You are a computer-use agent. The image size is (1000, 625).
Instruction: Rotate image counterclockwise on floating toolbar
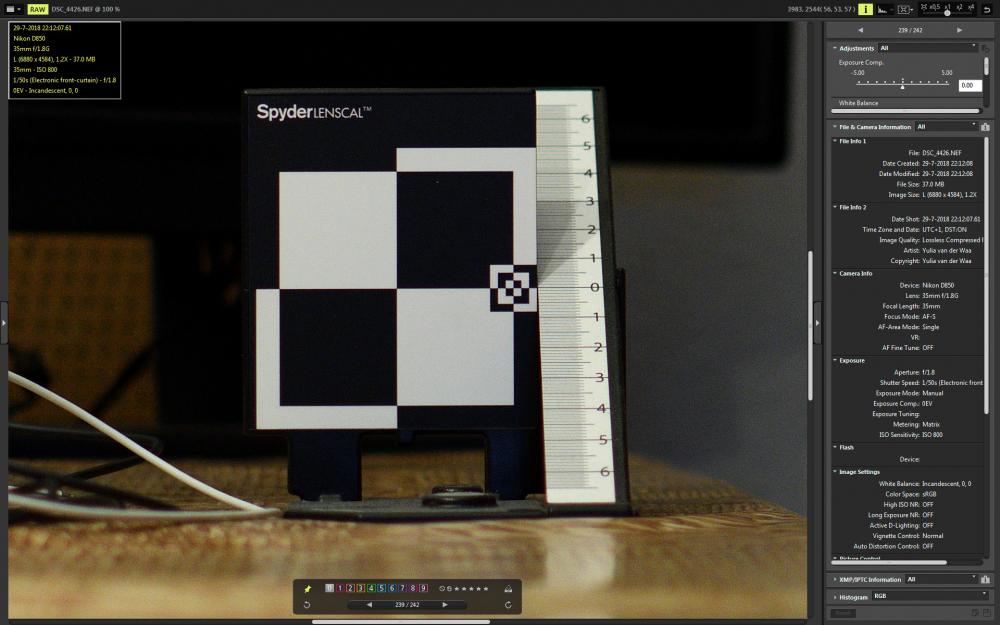click(x=307, y=605)
